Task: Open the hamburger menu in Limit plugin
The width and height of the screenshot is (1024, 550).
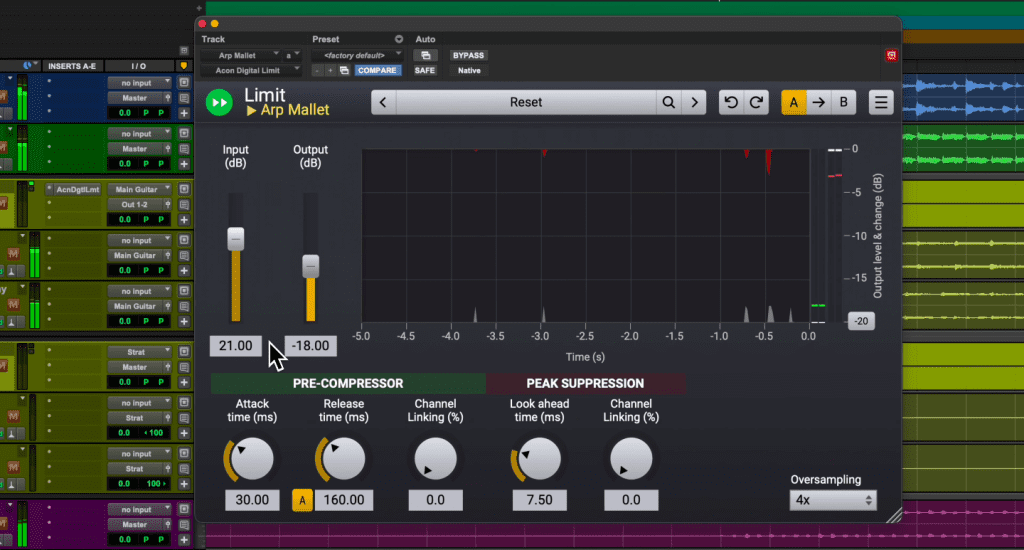Action: pyautogui.click(x=880, y=103)
